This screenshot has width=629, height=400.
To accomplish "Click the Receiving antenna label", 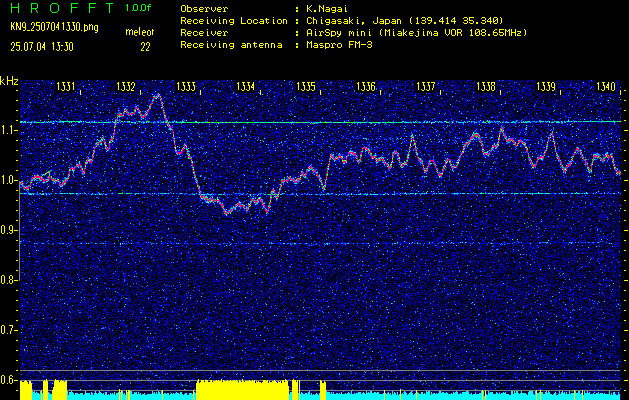I will [231, 45].
